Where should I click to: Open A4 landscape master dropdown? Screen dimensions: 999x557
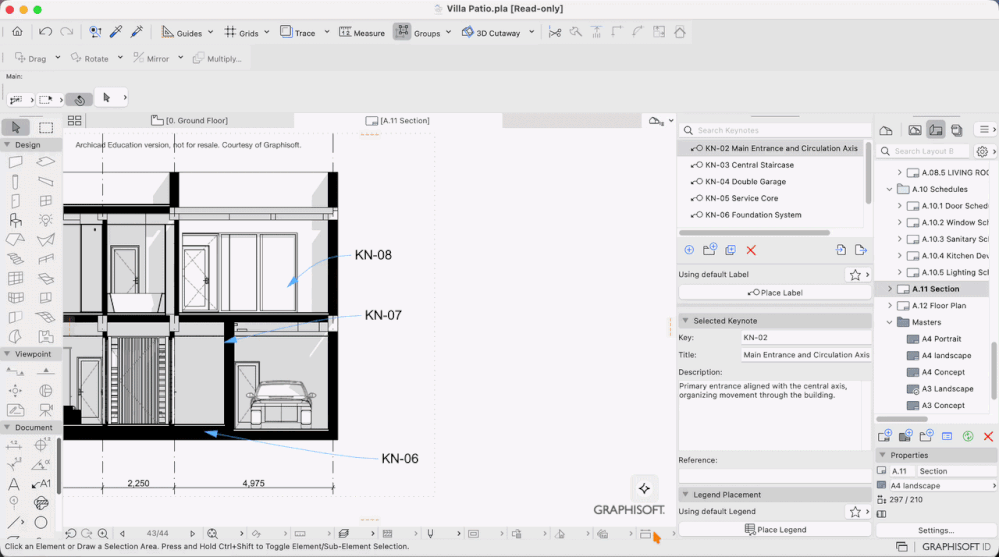coord(937,486)
